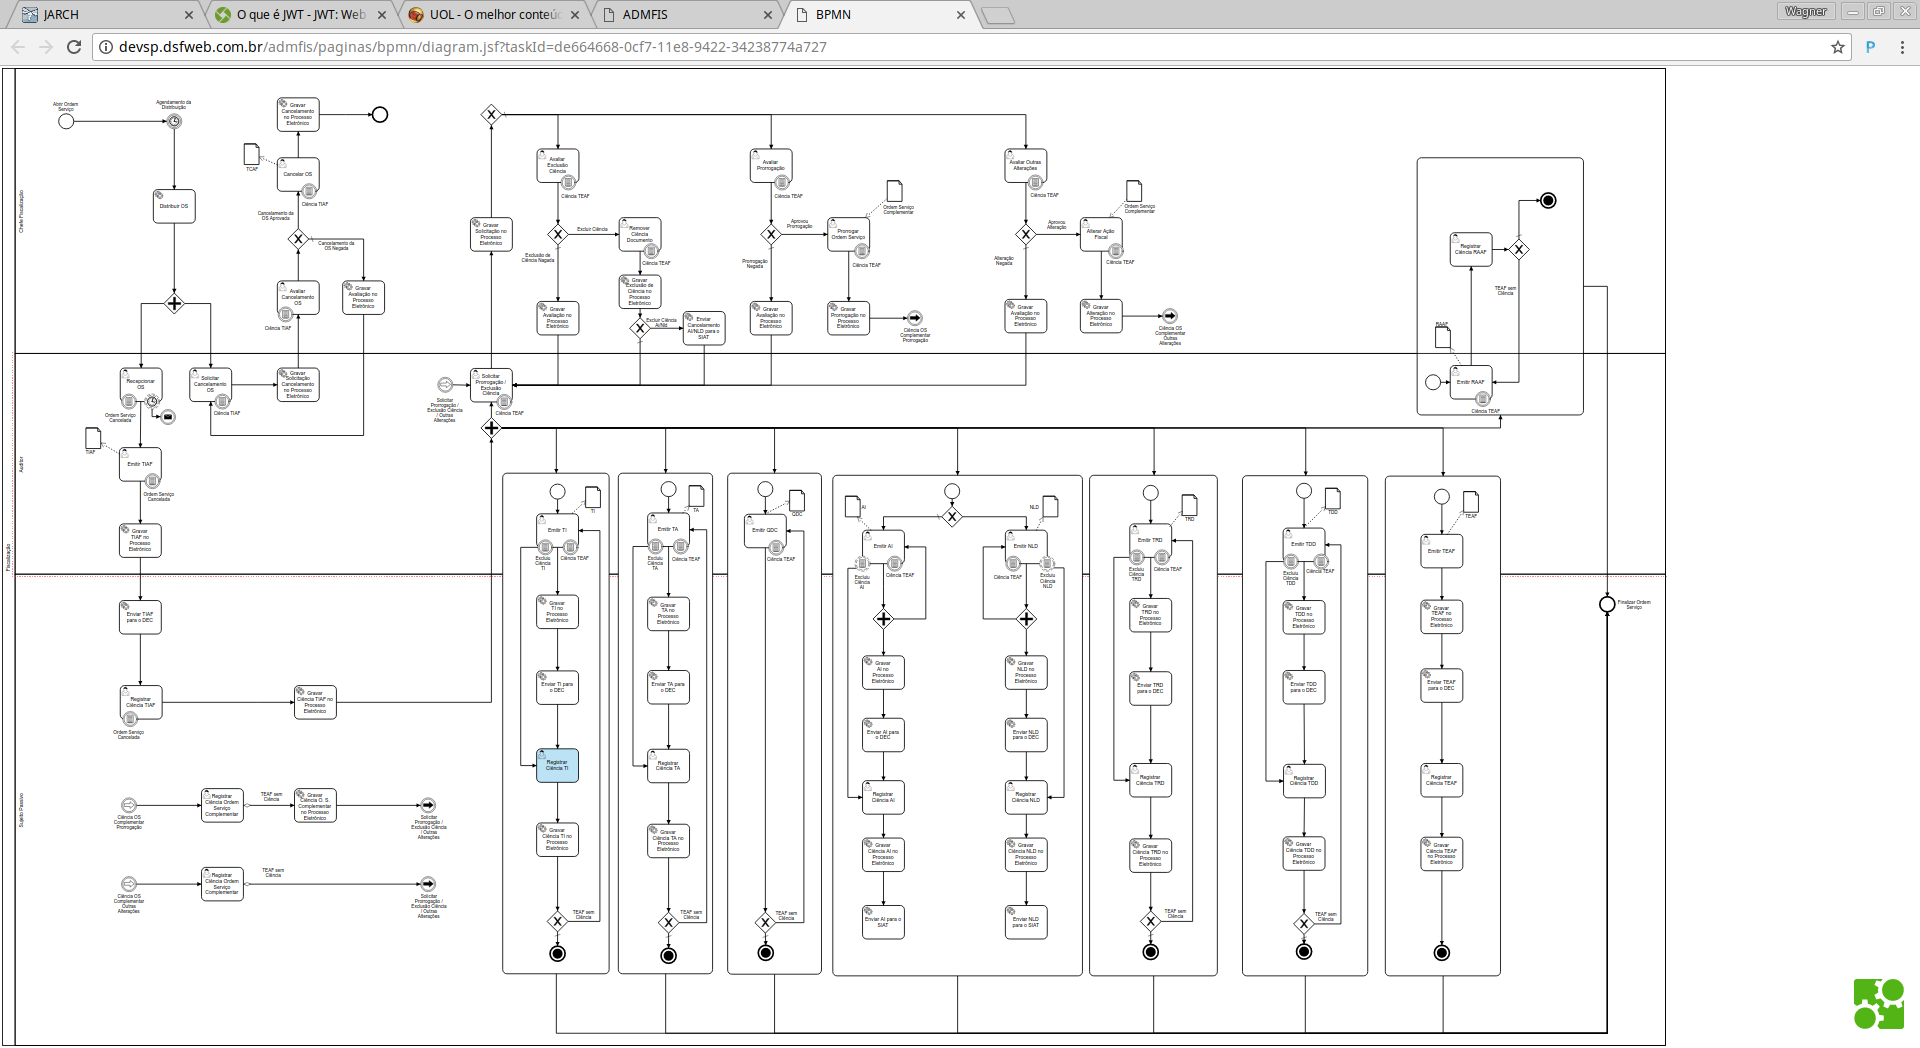
Task: Click the 'Abrir Ordem Serviço' start event
Action: click(66, 122)
